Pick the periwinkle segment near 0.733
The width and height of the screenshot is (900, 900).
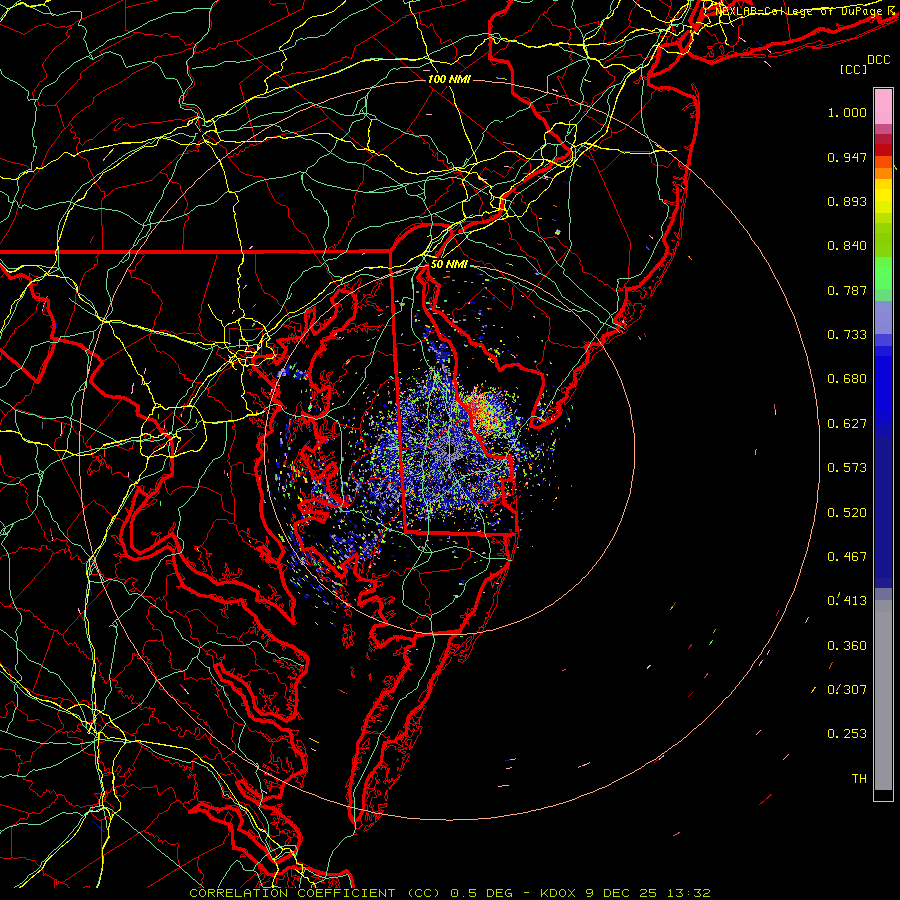pos(883,318)
